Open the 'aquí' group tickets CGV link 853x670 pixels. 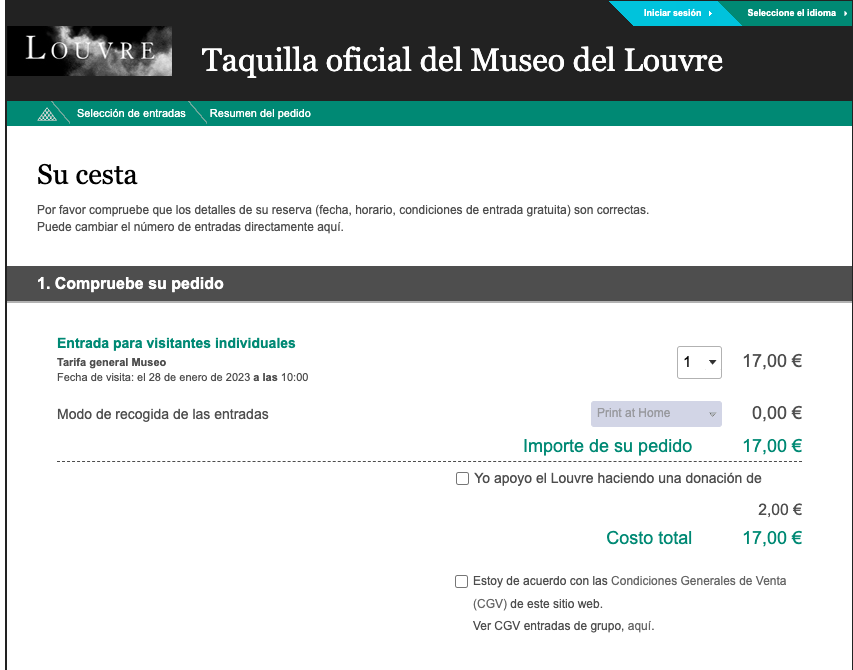(639, 626)
